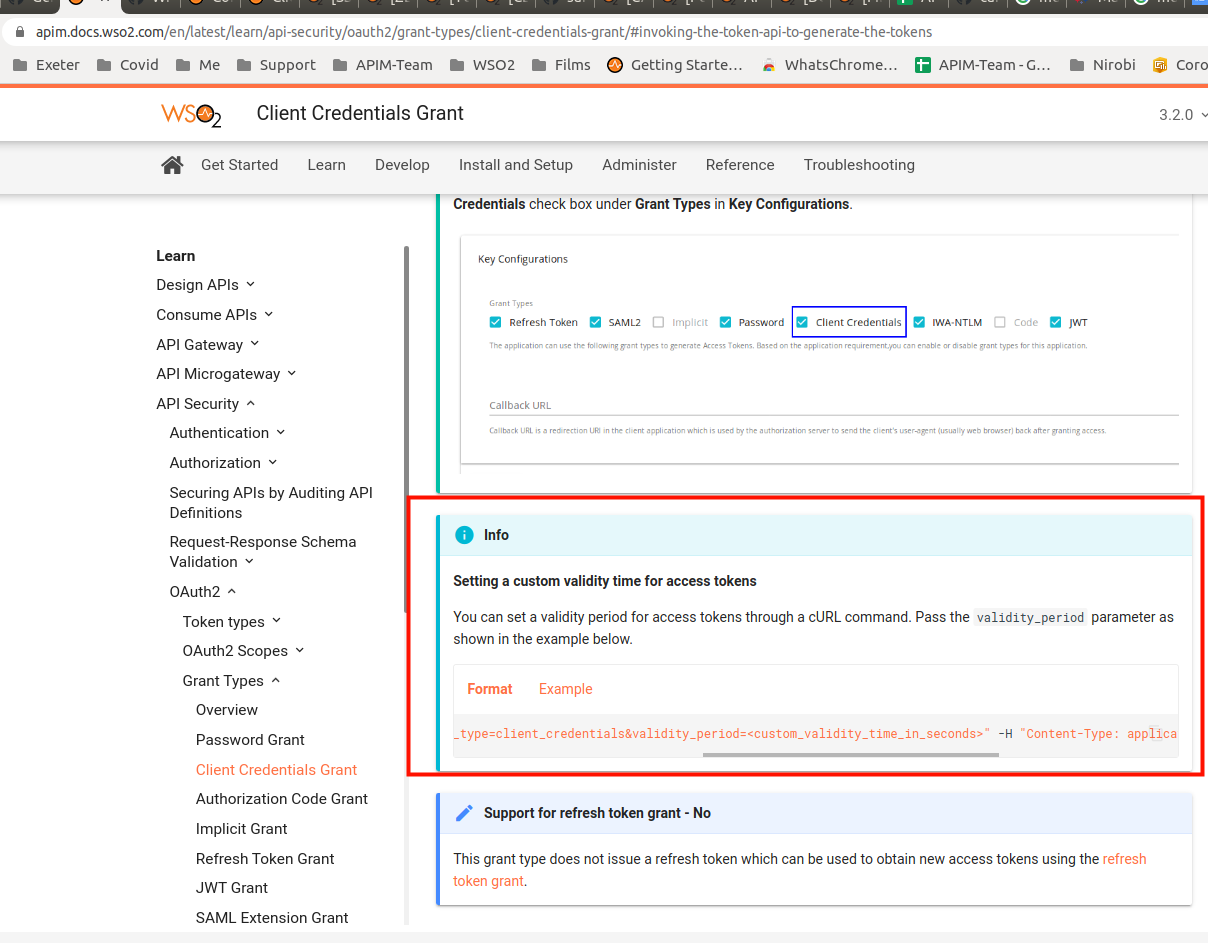Open the Authorization Code Grant page
Viewport: 1208px width, 943px height.
pos(282,798)
